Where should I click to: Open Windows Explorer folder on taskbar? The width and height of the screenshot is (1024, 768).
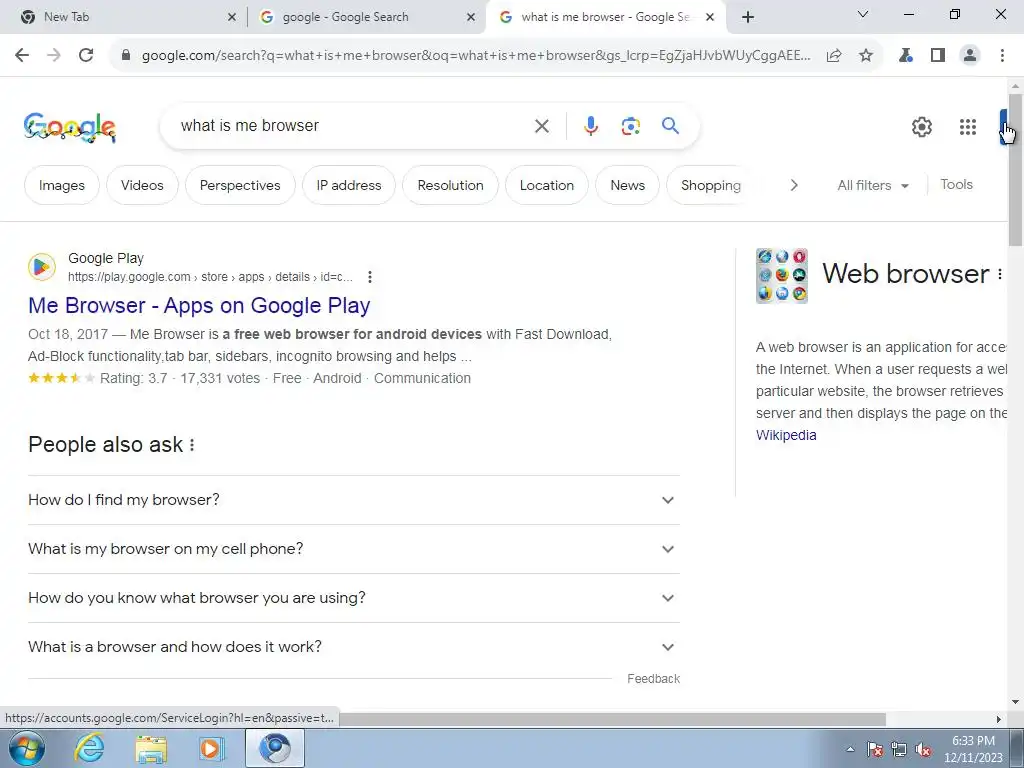[x=151, y=749]
